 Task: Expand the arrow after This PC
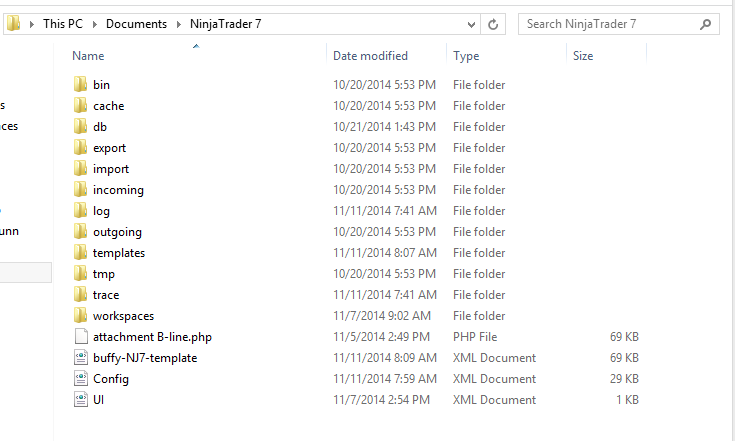click(x=95, y=24)
